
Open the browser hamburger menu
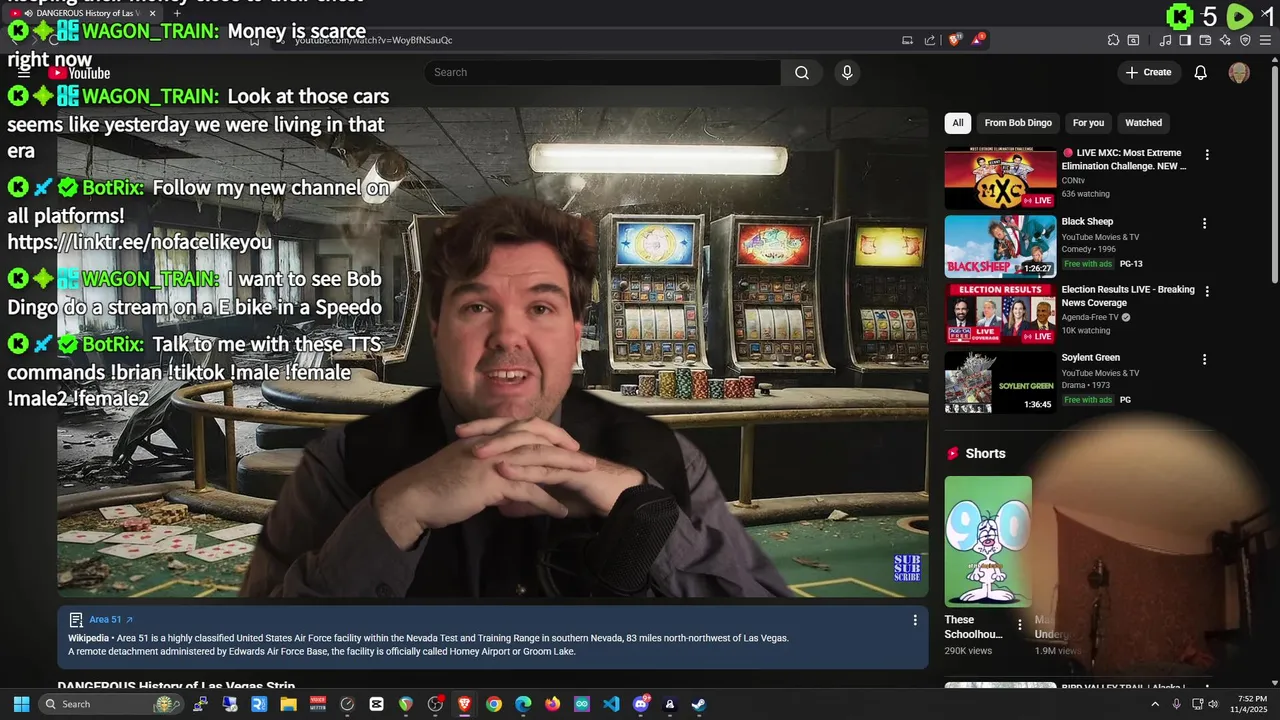tap(1265, 40)
